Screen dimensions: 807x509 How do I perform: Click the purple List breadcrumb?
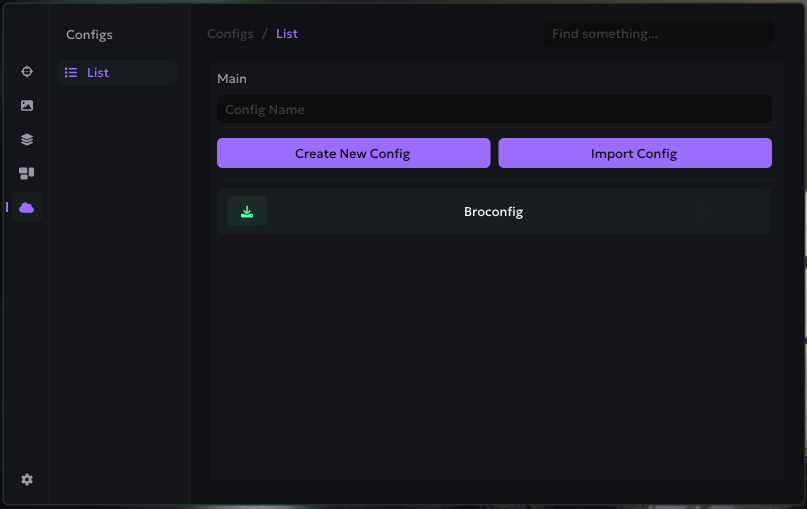(287, 34)
